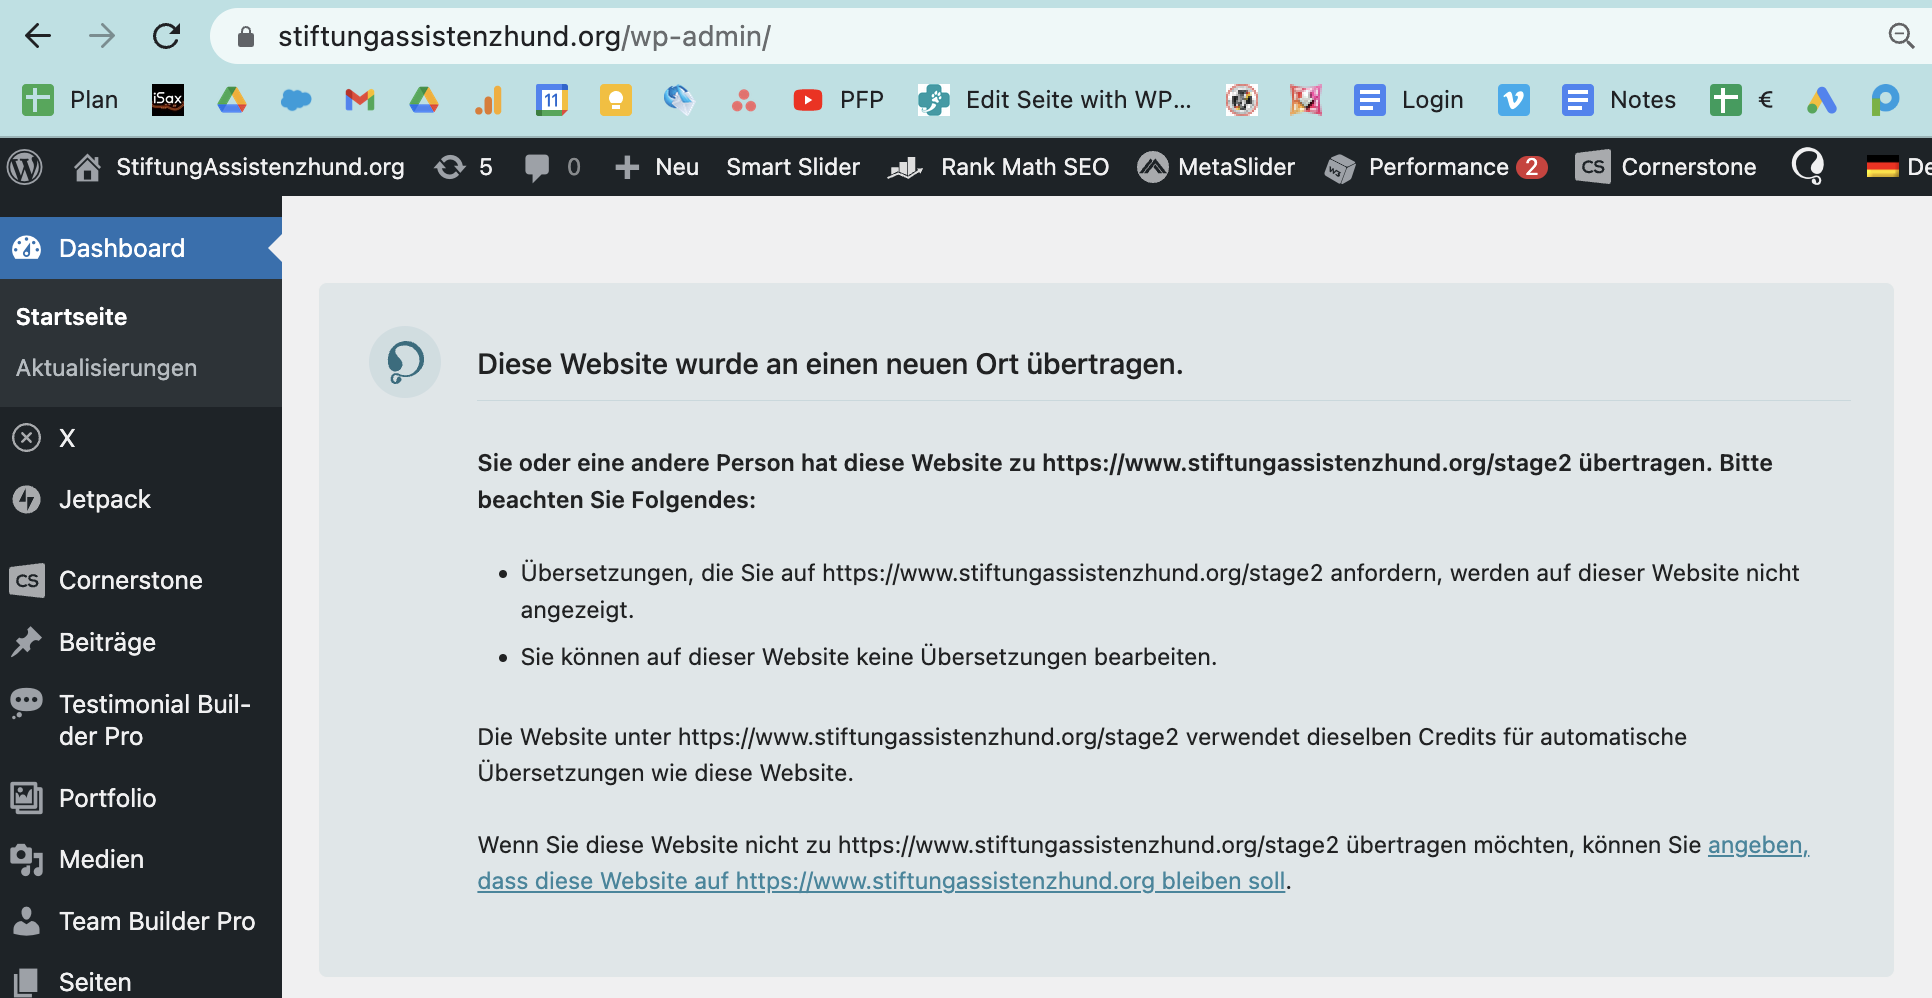Open the Login document bookmark

coord(1408,100)
